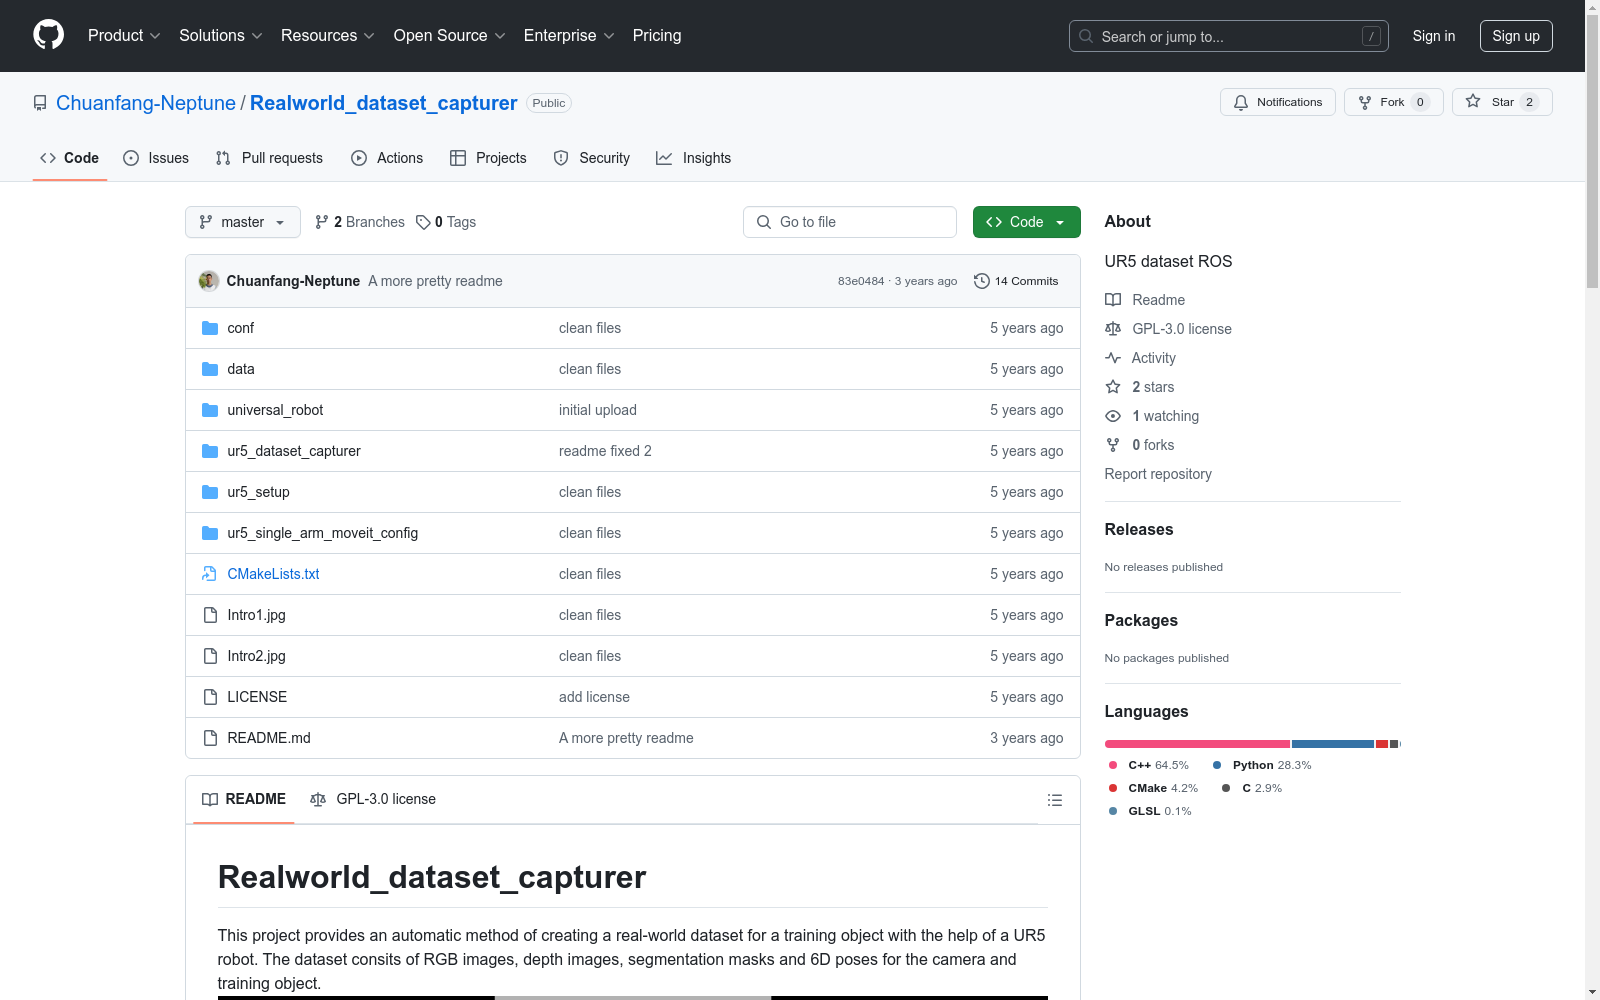Click the Sign in link
This screenshot has height=1000, width=1600.
1434,36
